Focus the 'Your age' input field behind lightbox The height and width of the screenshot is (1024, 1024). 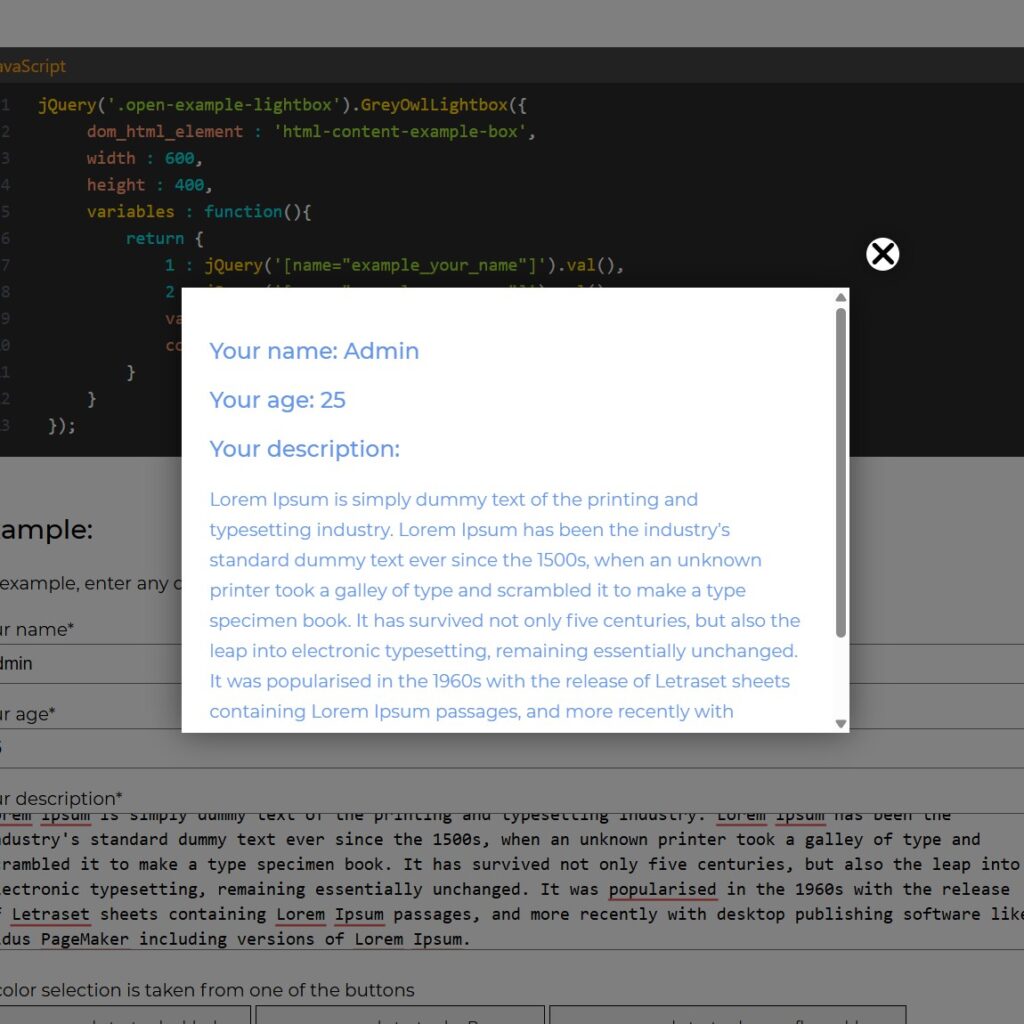[512, 748]
